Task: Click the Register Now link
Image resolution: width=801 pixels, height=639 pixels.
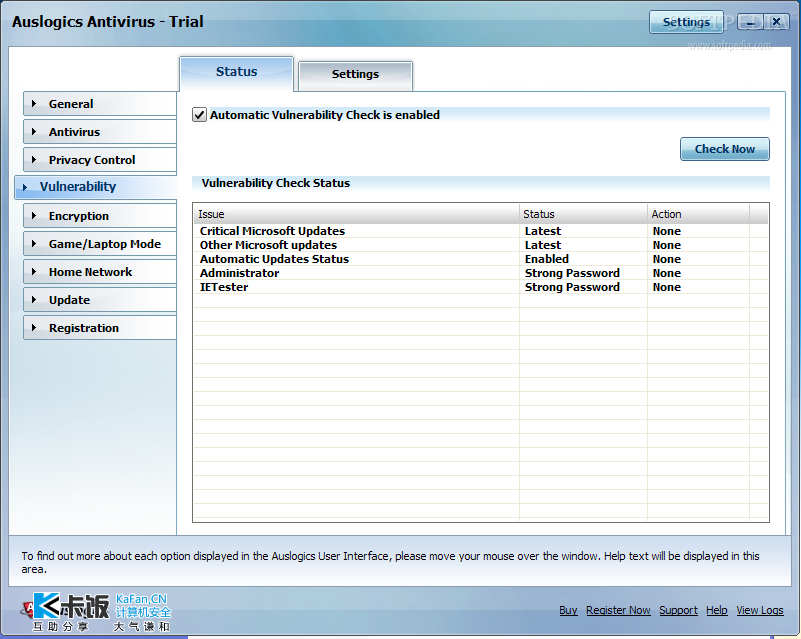Action: (x=618, y=610)
